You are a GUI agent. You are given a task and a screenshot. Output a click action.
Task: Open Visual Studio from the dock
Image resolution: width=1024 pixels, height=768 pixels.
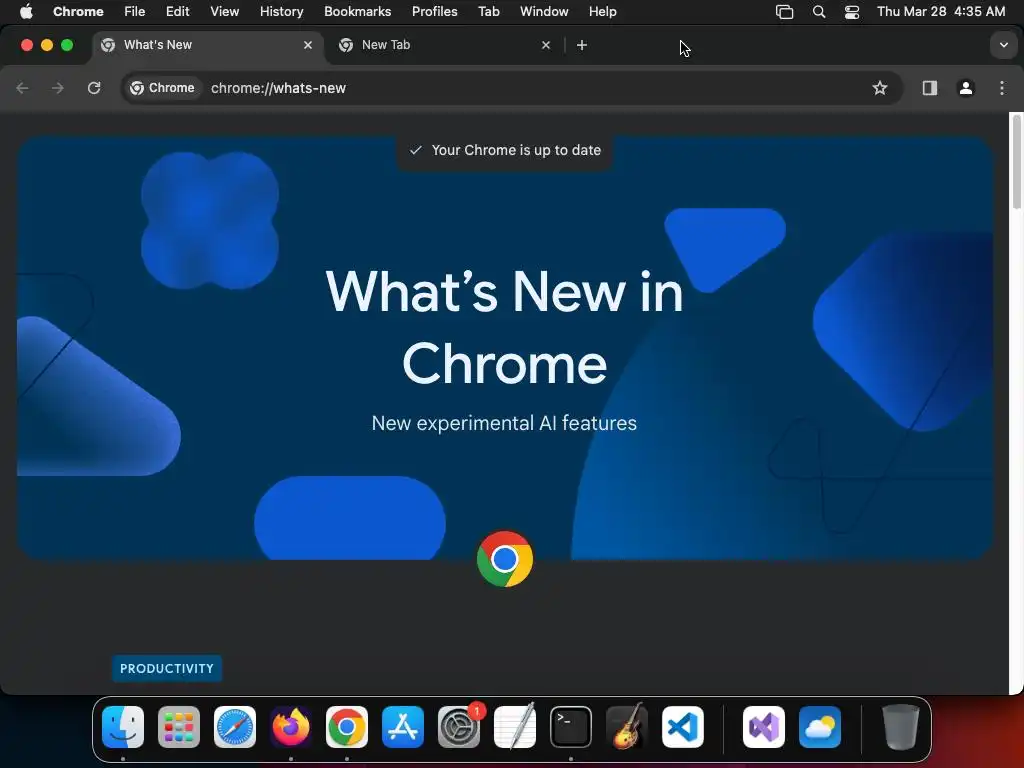coord(764,727)
